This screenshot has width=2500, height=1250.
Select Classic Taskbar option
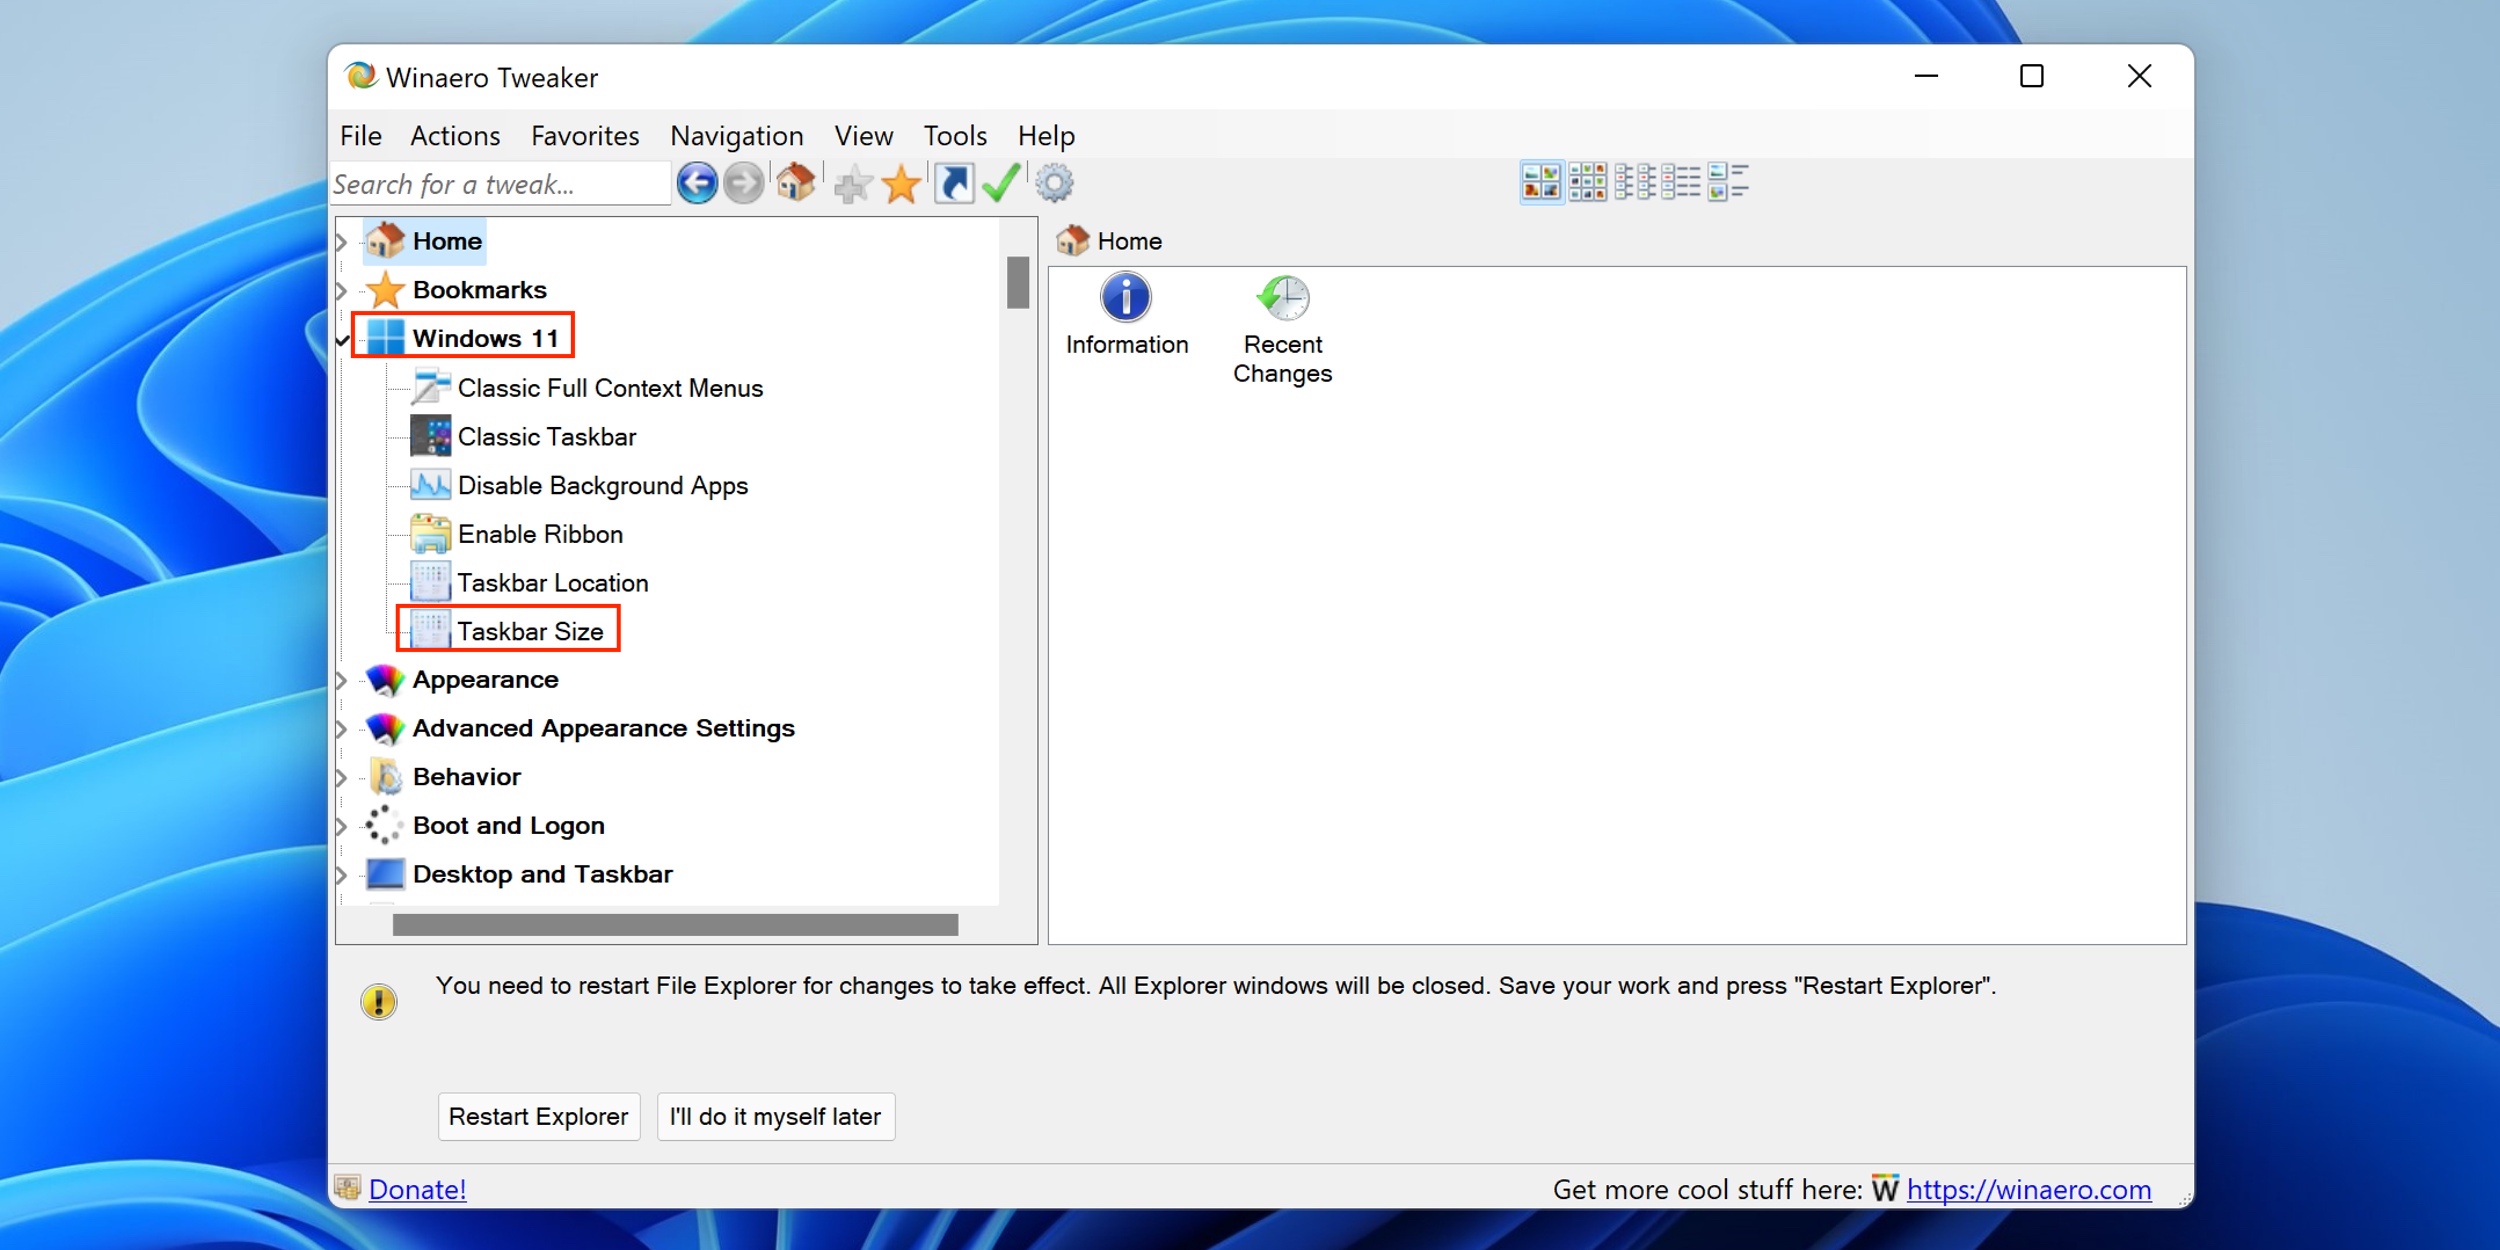pos(547,435)
